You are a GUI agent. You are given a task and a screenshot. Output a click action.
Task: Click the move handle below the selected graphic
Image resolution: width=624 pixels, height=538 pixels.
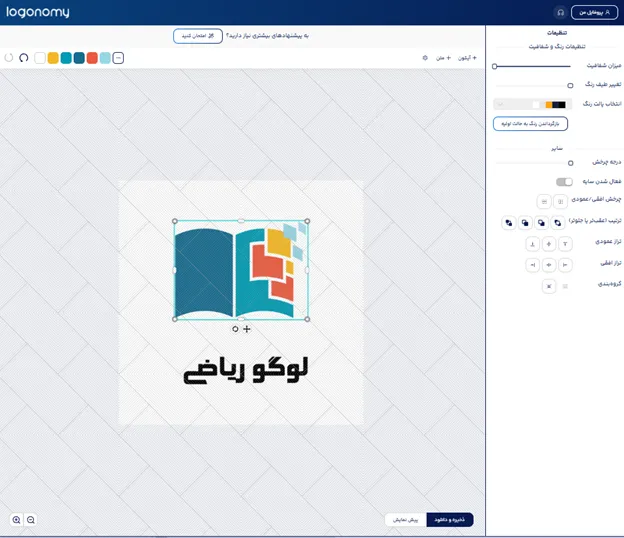click(247, 329)
